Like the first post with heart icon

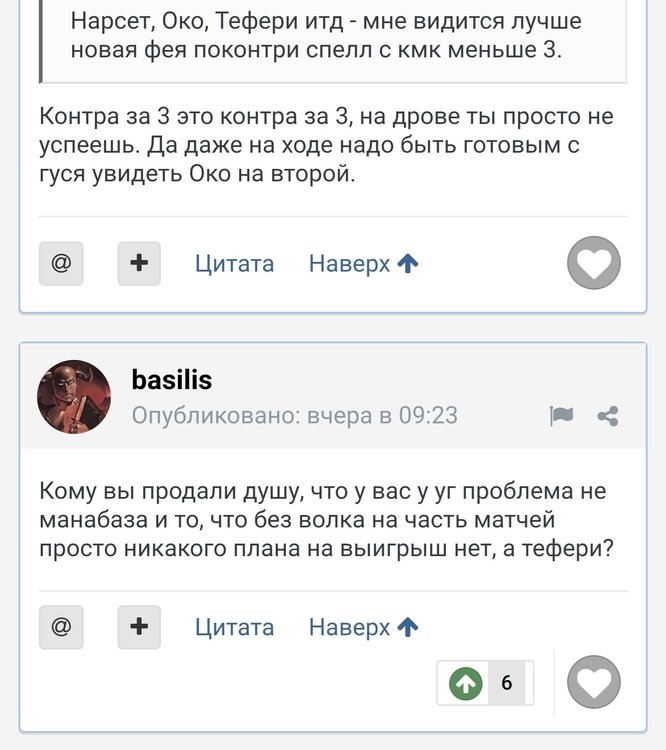coord(594,264)
